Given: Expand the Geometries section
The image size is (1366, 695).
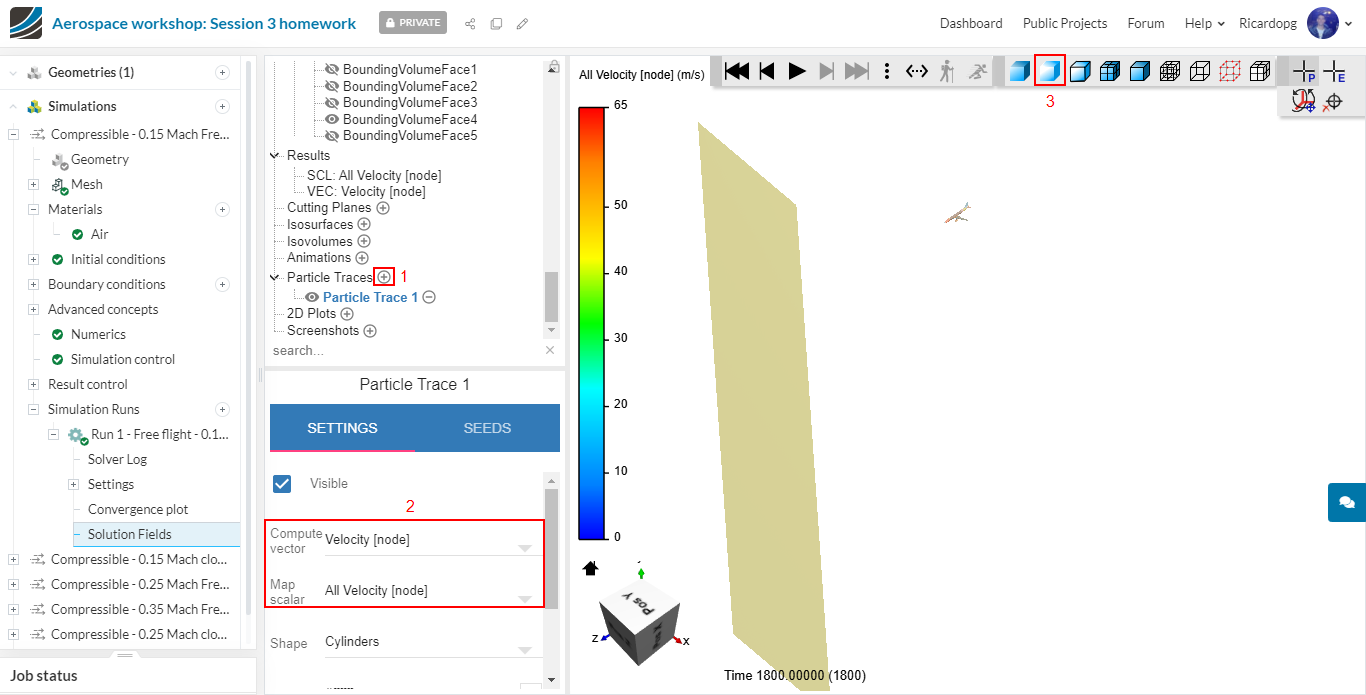Looking at the screenshot, I should 14,72.
